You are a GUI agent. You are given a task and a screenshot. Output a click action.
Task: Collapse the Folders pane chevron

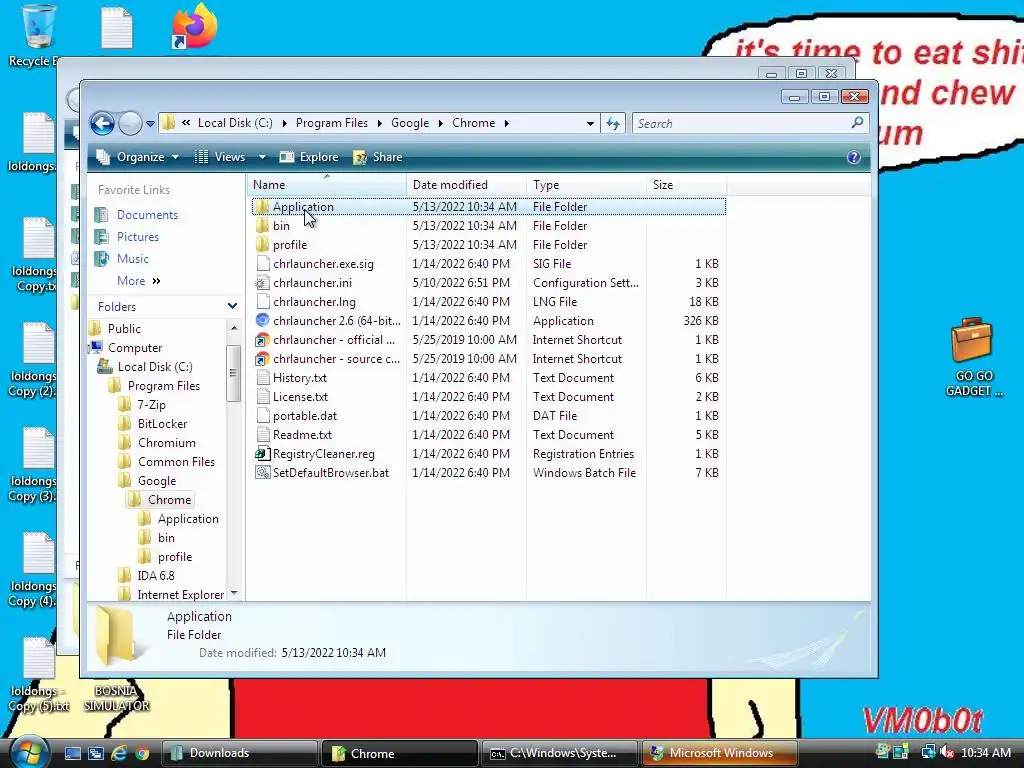[x=232, y=306]
